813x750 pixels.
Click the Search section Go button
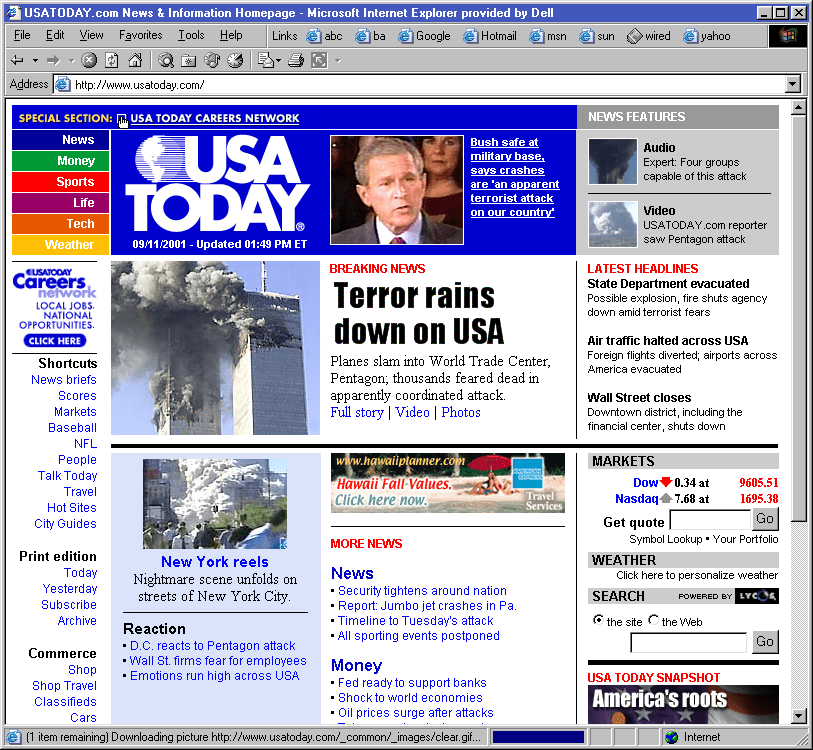click(765, 642)
